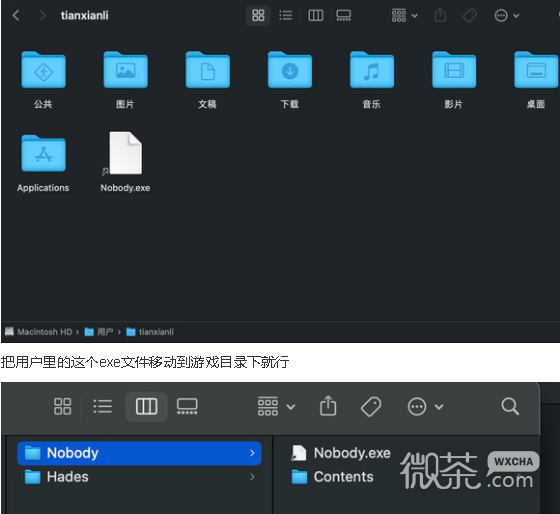560x514 pixels.
Task: Open the more actions menu in top toolbar
Action: [x=506, y=15]
